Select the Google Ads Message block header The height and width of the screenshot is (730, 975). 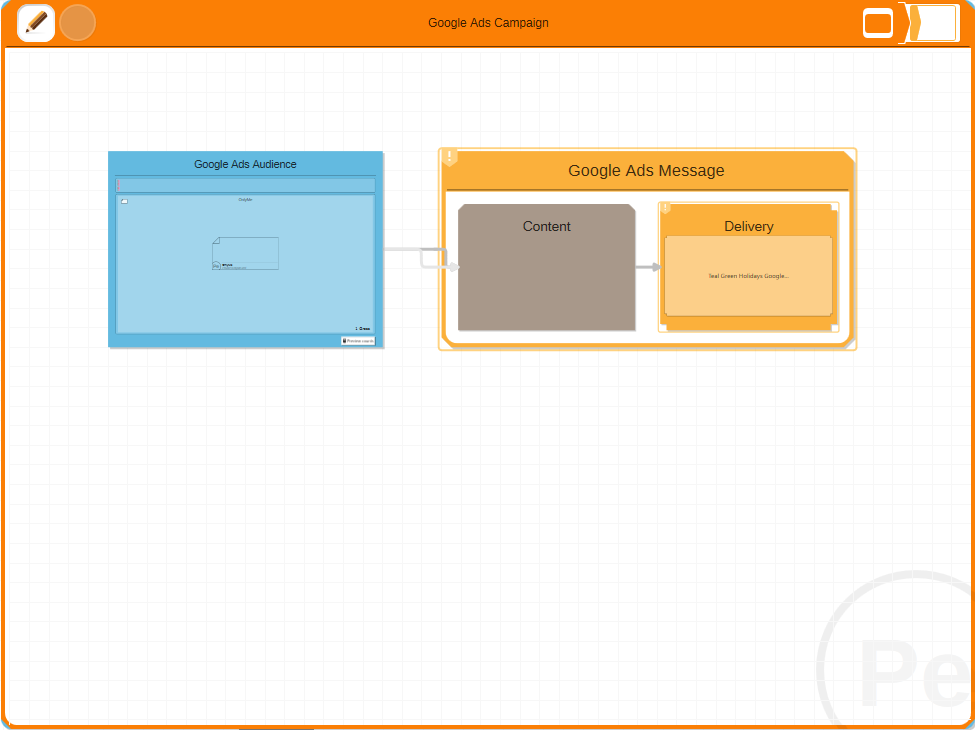tap(647, 170)
